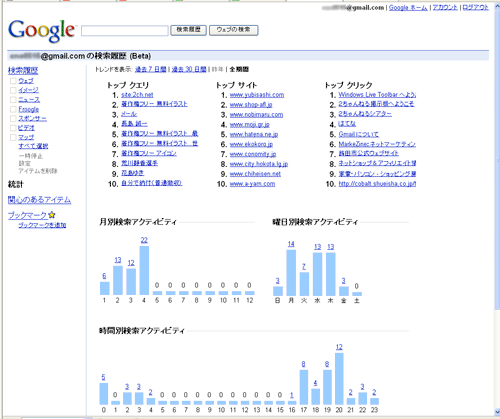Tick the スポンサー checkbox in sidebar
The height and width of the screenshot is (419, 500).
(x=13, y=119)
